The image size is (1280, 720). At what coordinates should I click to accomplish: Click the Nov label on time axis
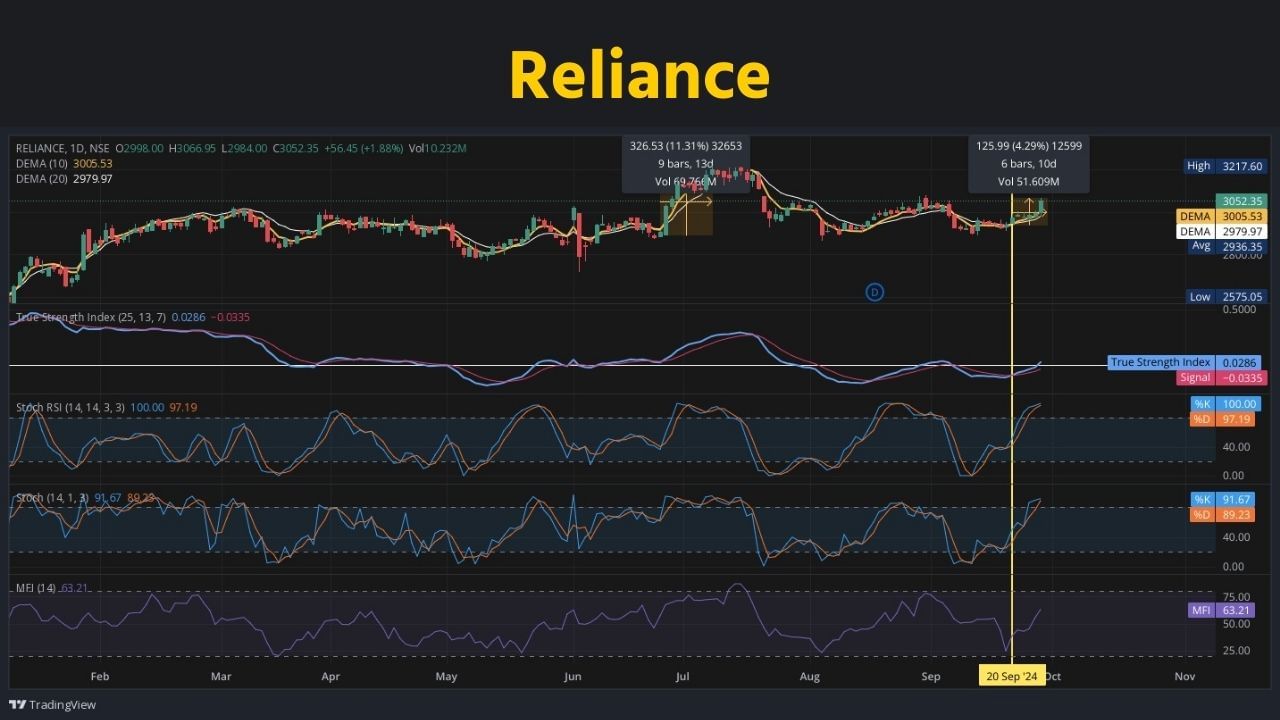click(1185, 677)
